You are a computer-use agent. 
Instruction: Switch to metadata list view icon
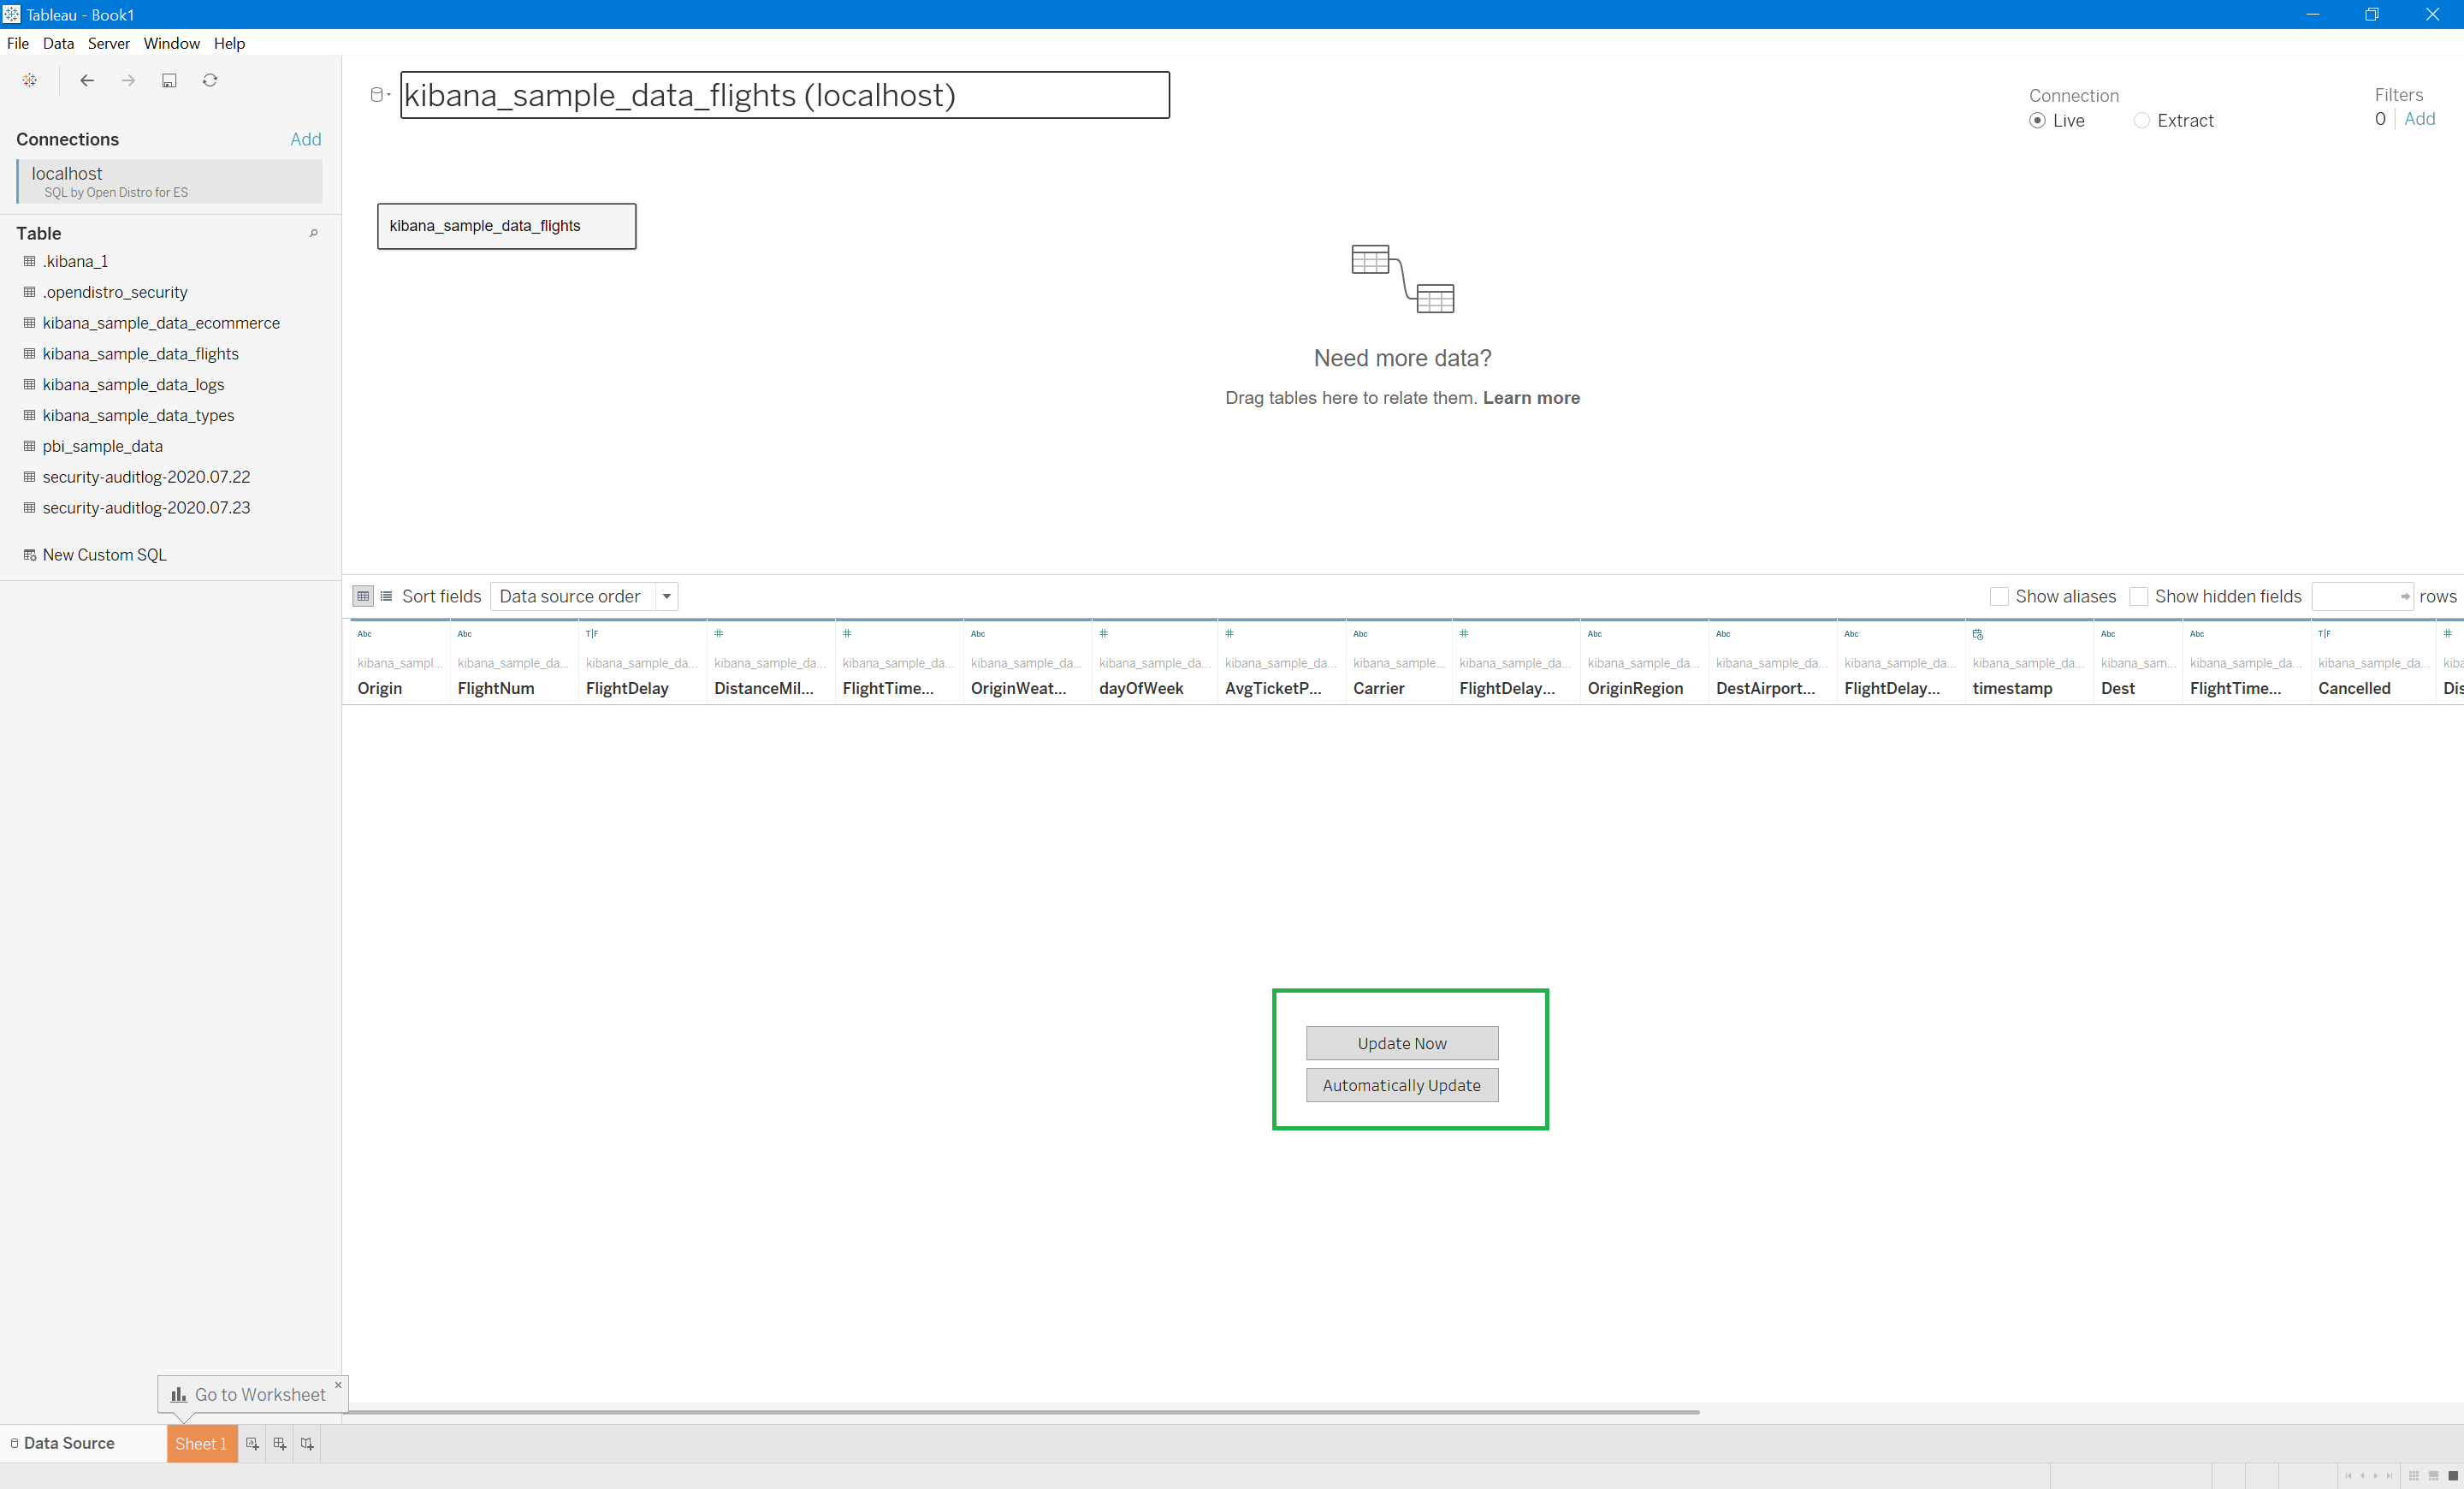point(386,596)
